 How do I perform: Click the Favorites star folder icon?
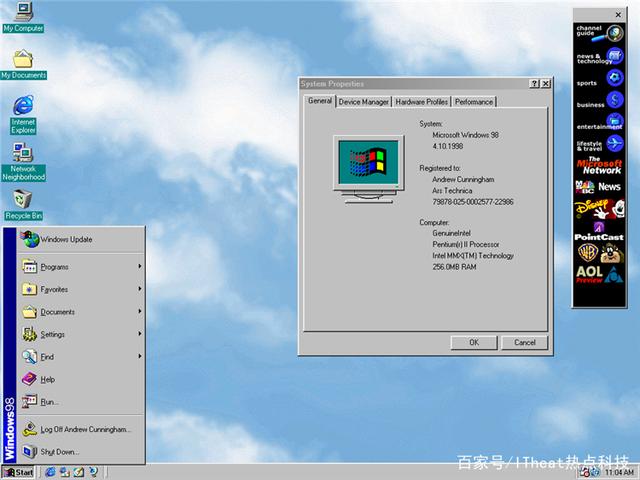tap(29, 289)
